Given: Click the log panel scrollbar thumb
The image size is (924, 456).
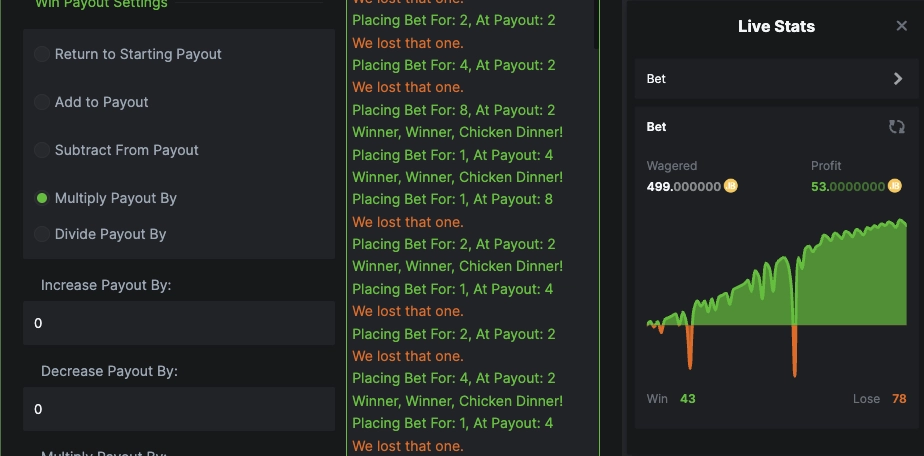Looking at the screenshot, I should click(x=596, y=24).
